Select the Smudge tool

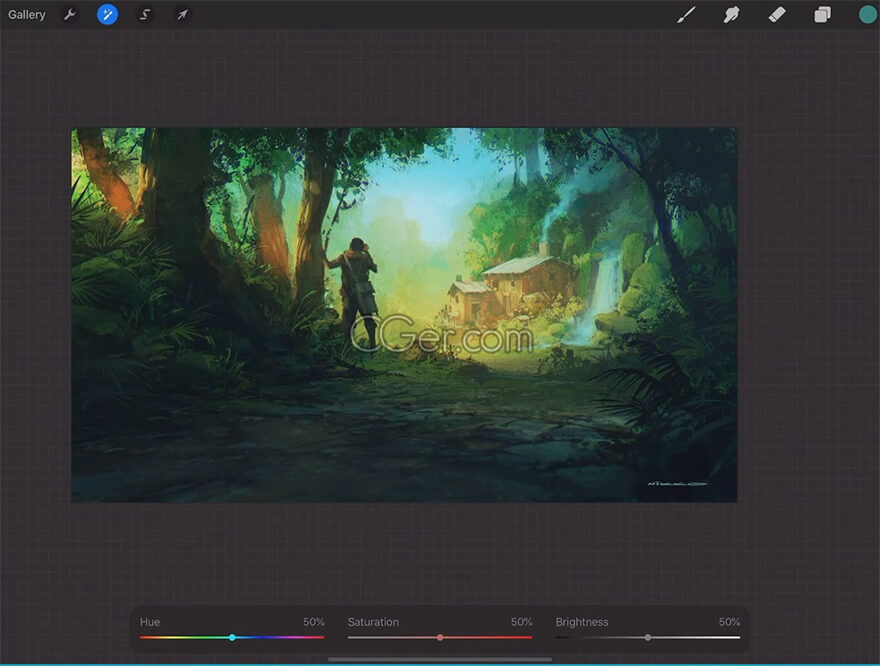[x=731, y=15]
